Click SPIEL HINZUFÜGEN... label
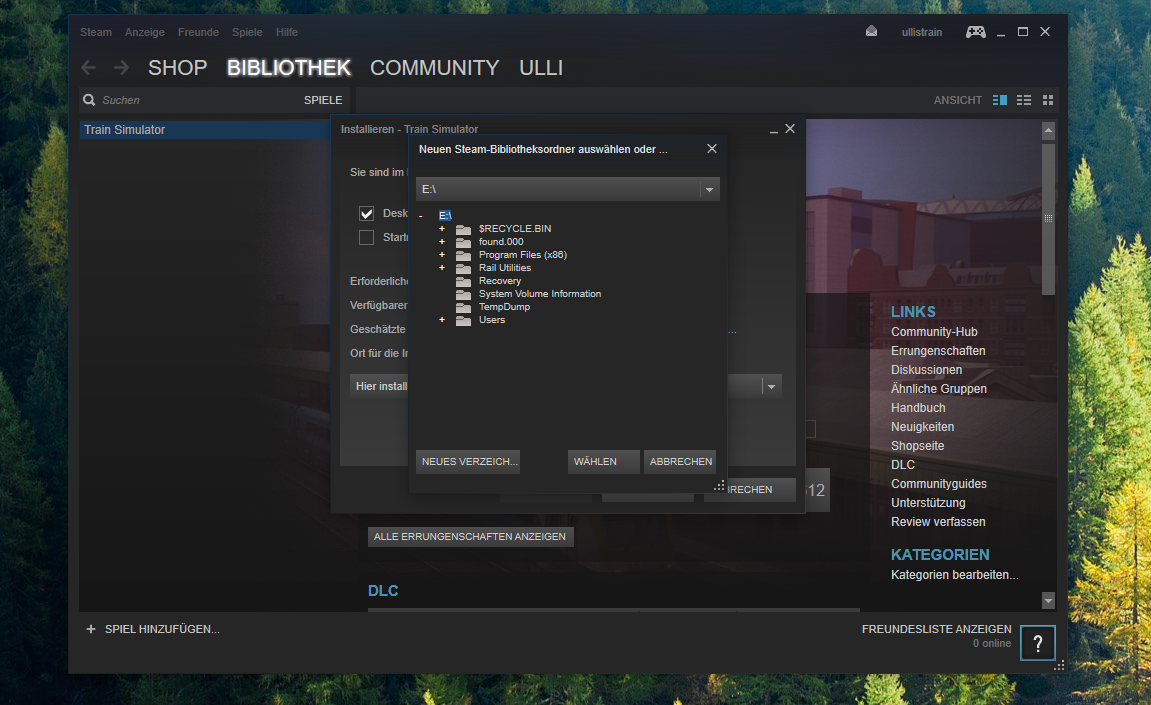Viewport: 1151px width, 705px height. pos(162,629)
